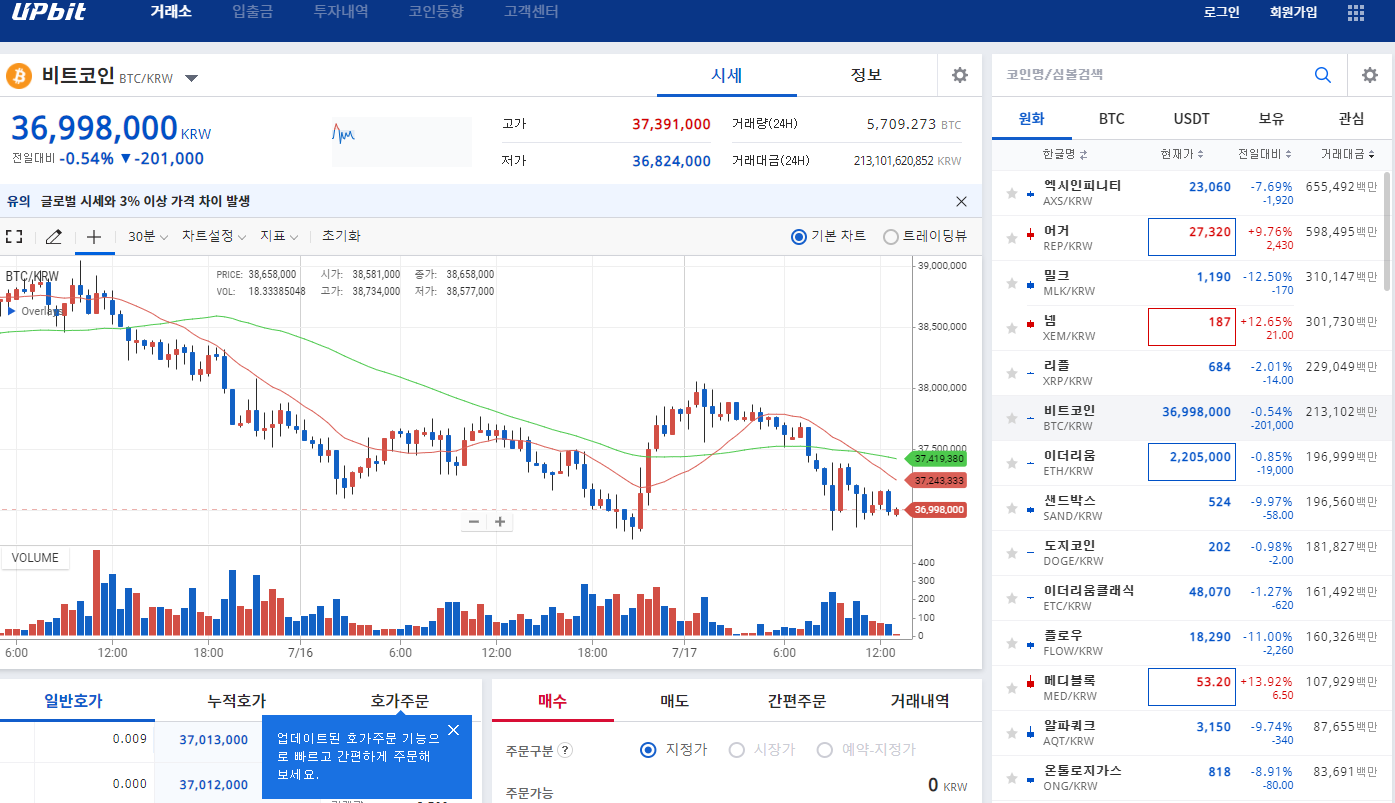Click the 로그인 link
Viewport: 1395px width, 803px height.
click(x=1221, y=12)
